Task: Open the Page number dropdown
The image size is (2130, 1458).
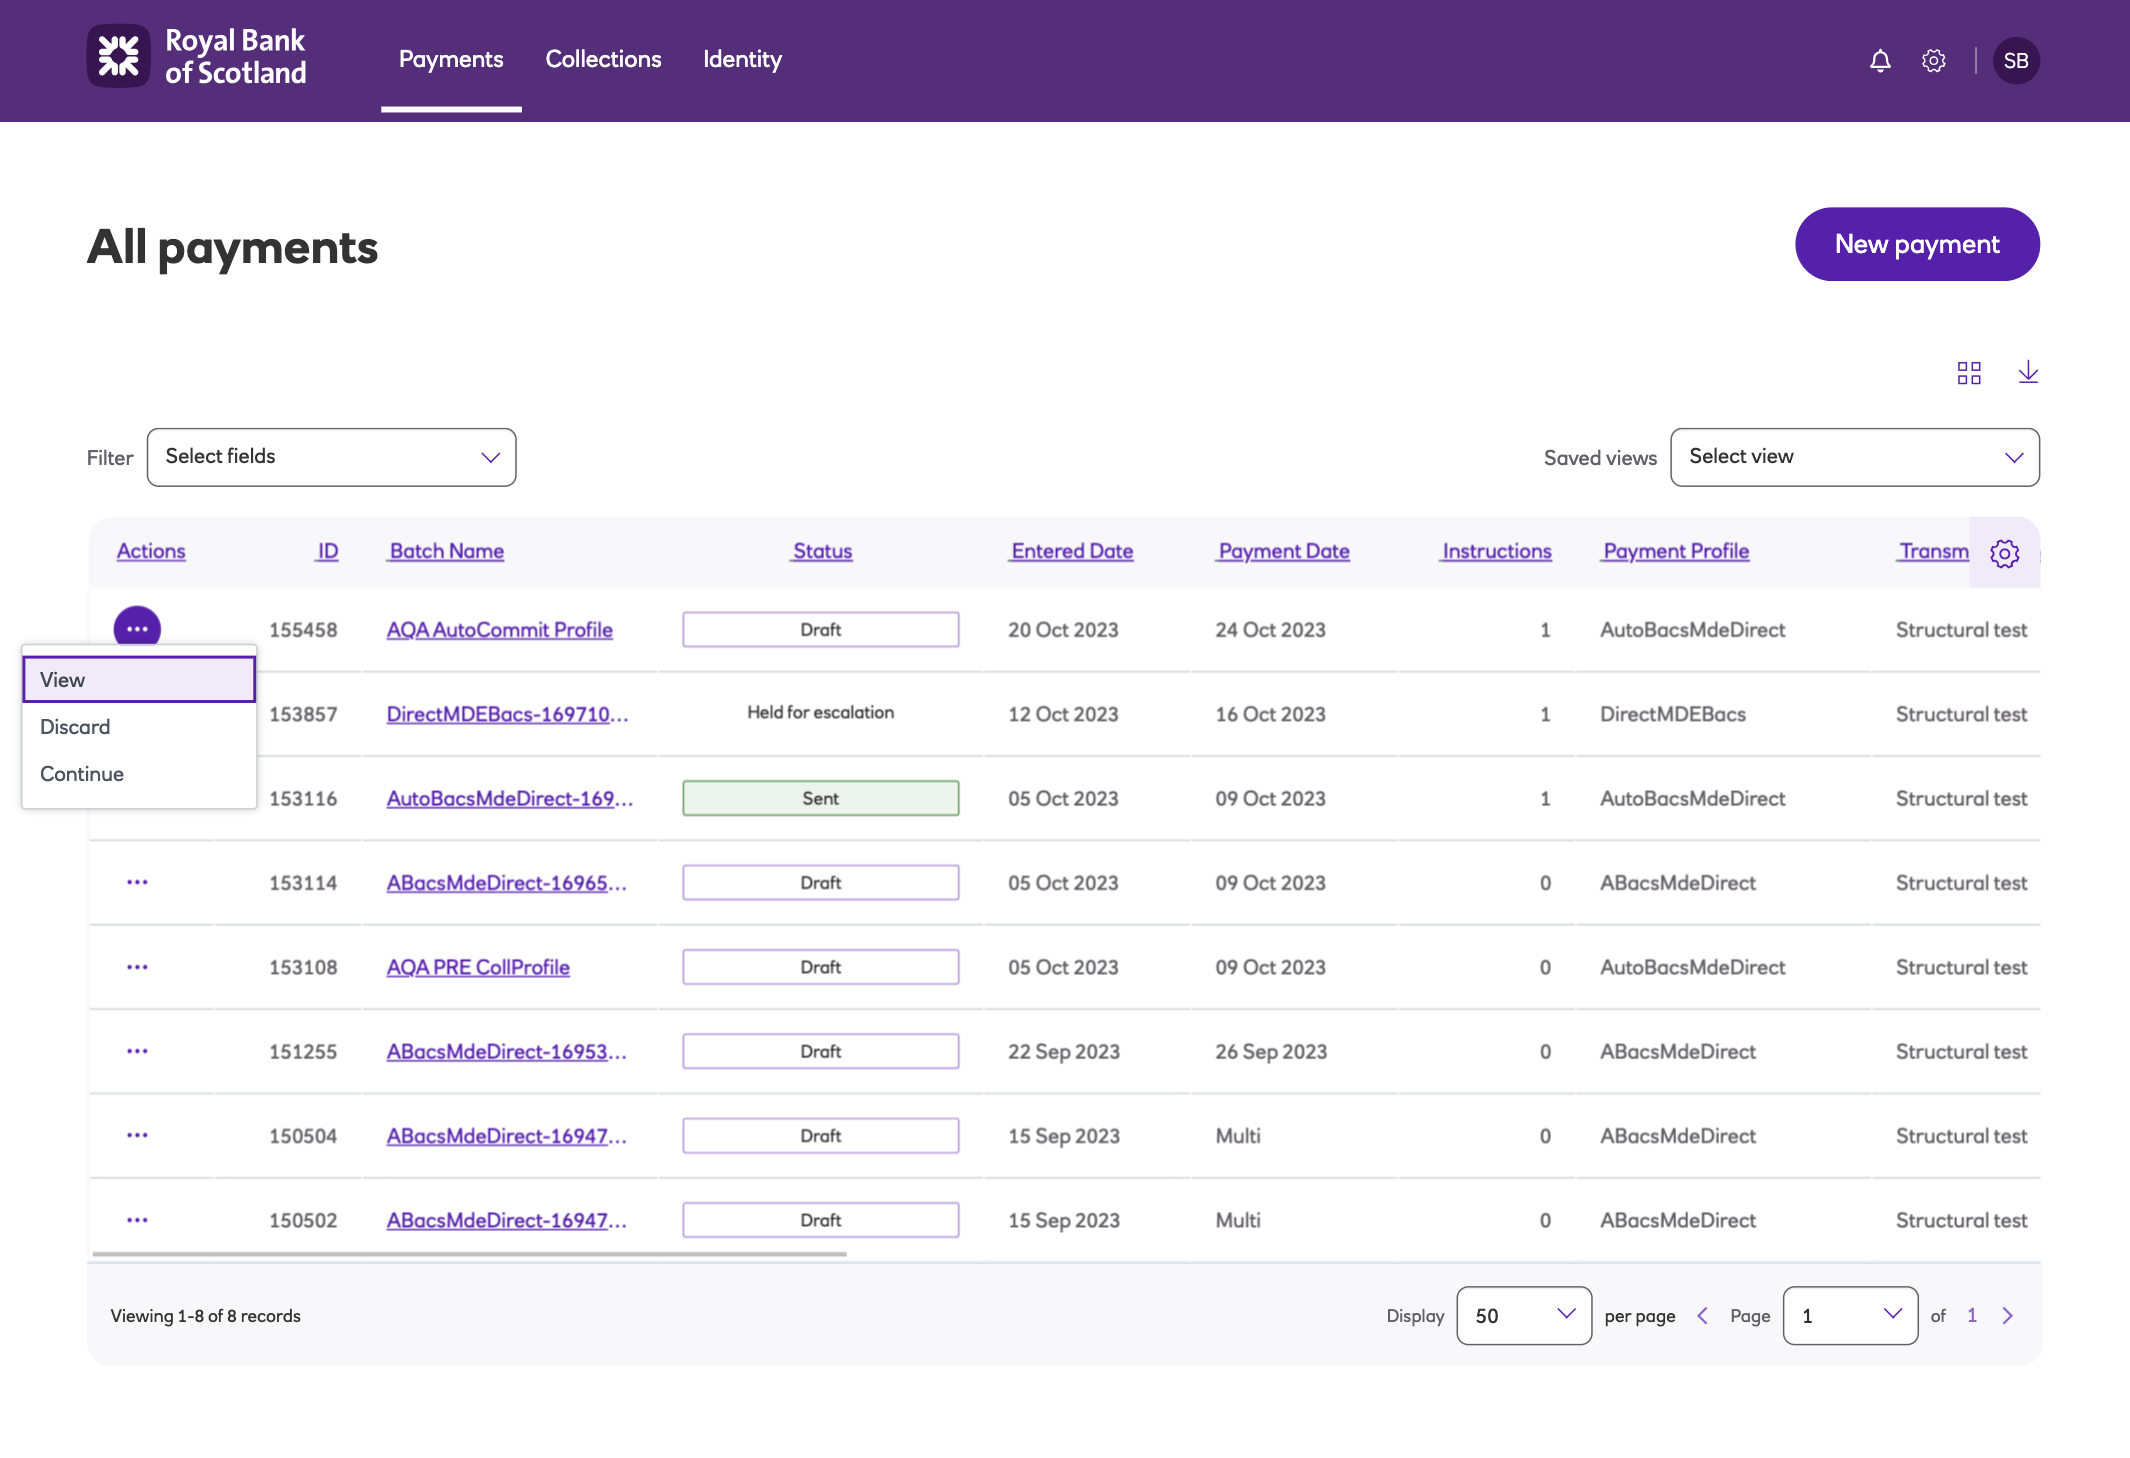Action: tap(1850, 1316)
